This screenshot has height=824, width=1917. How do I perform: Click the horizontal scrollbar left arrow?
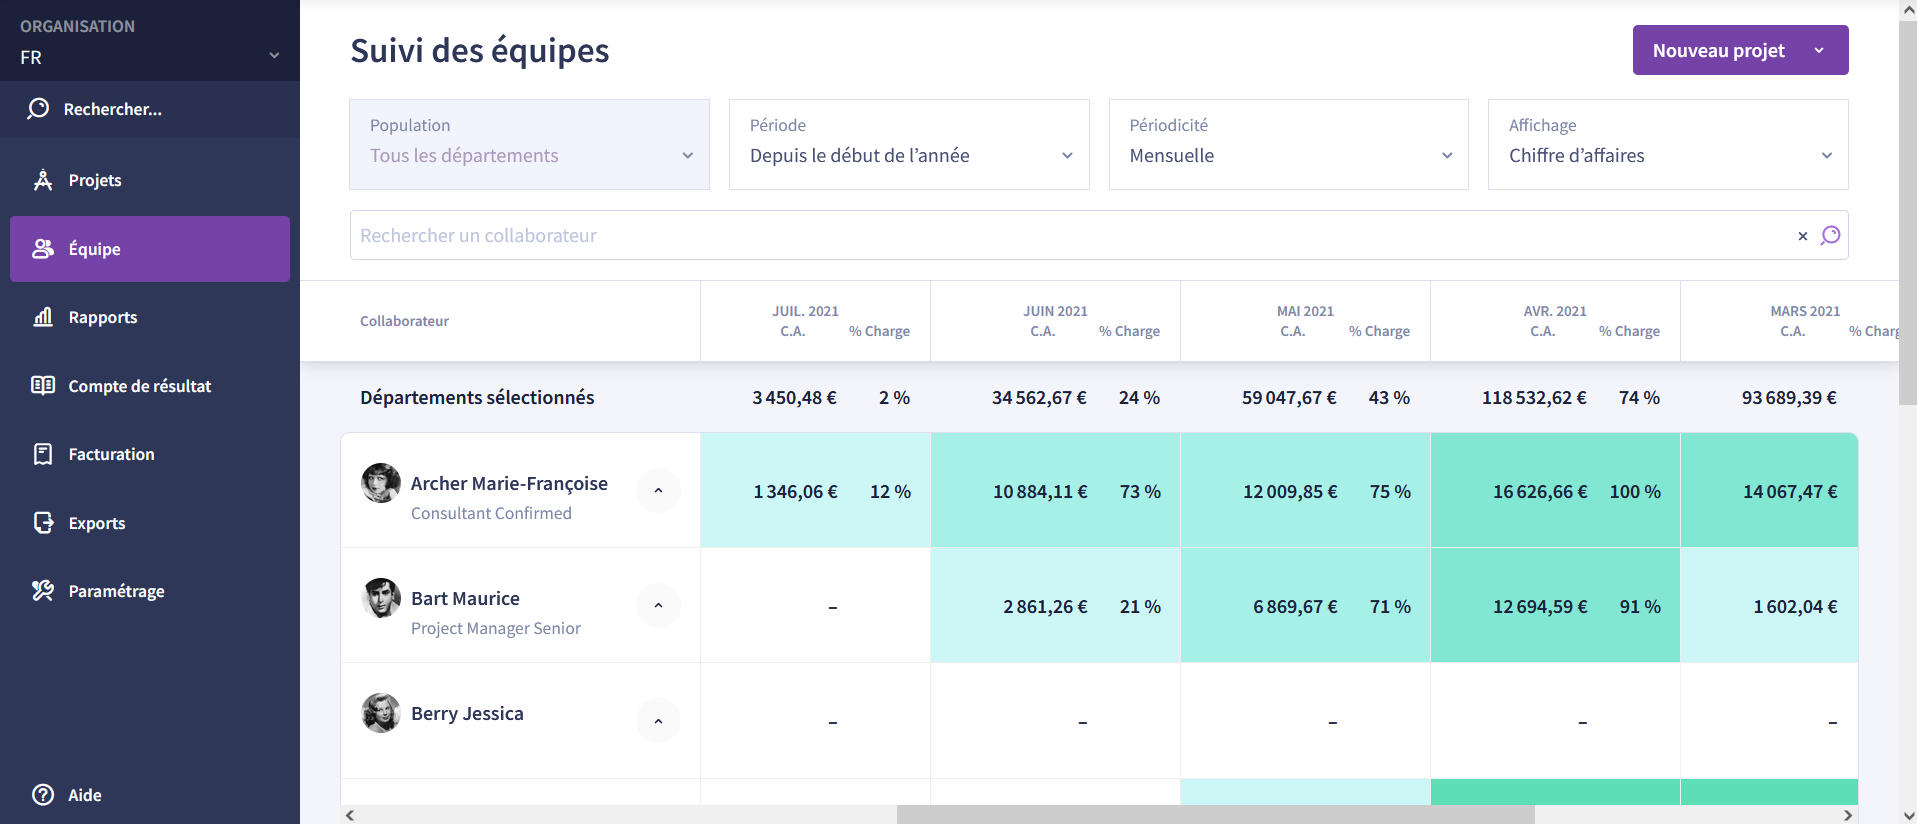pos(350,815)
